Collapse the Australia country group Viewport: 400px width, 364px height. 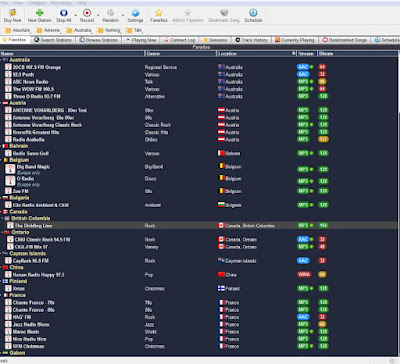point(1,60)
